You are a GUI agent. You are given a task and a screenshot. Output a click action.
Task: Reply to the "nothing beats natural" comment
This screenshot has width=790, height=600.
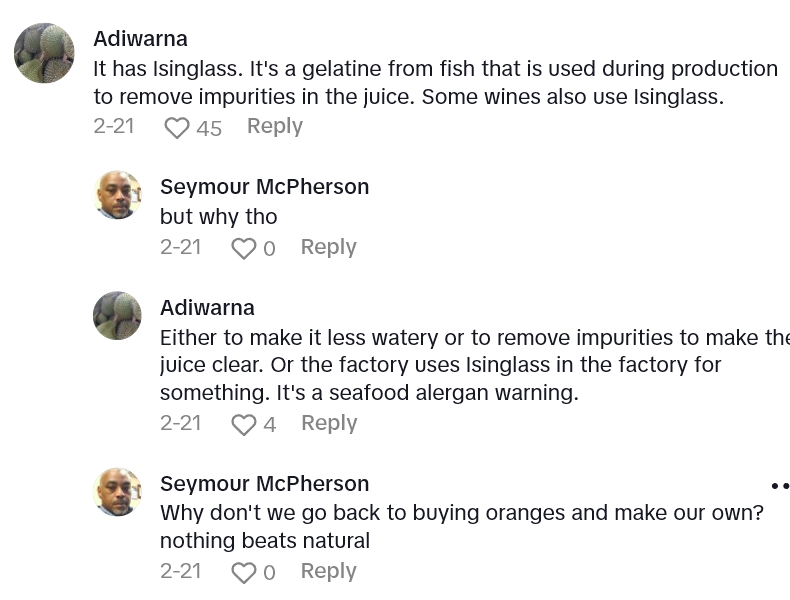[328, 571]
